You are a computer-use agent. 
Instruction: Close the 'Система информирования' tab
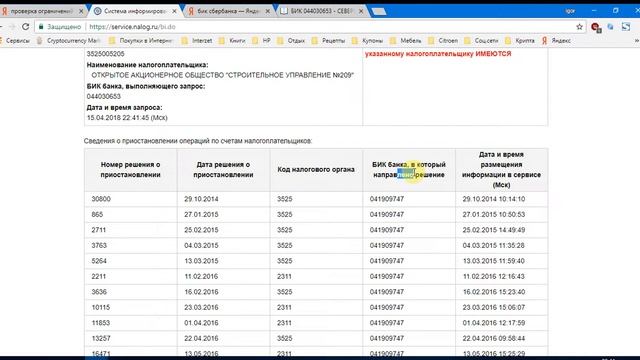174,11
